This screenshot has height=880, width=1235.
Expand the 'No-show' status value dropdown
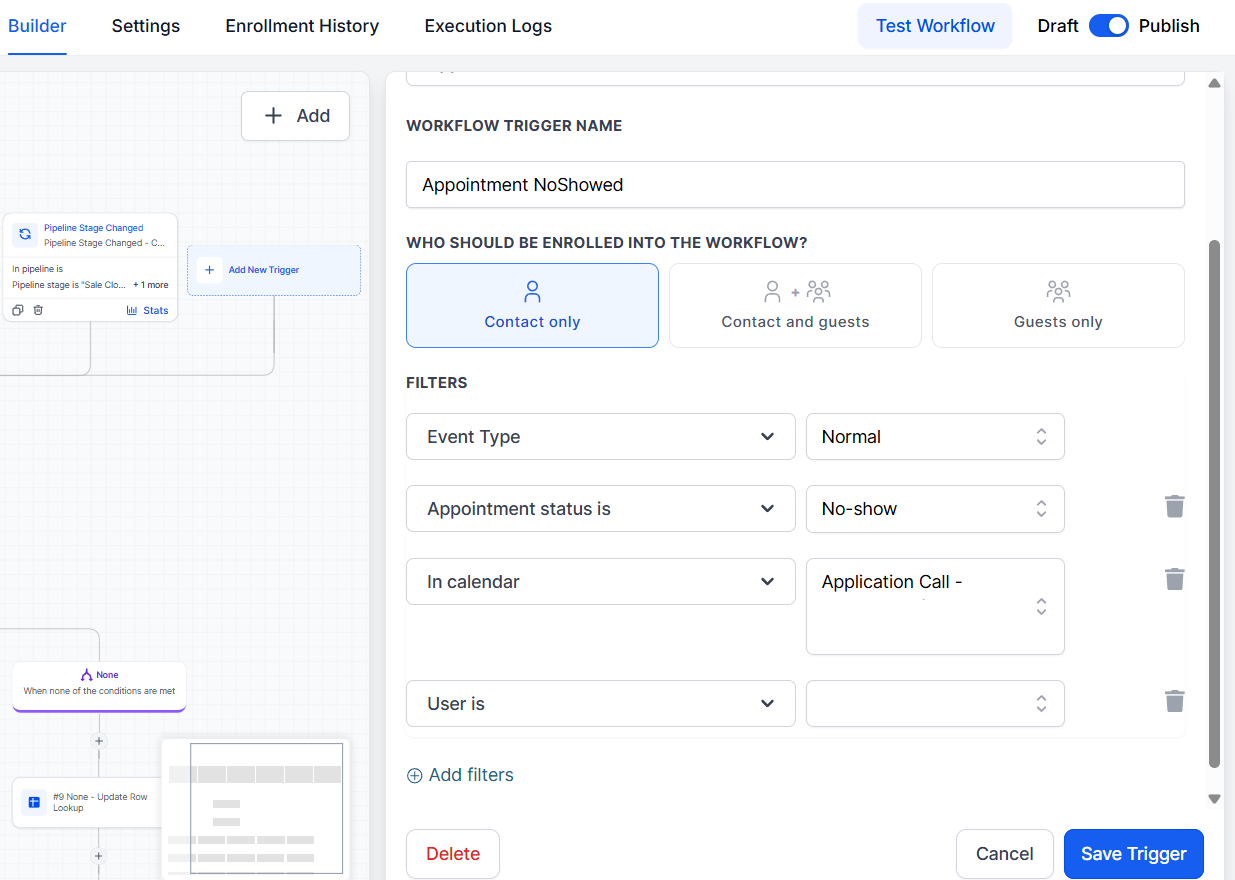point(934,509)
